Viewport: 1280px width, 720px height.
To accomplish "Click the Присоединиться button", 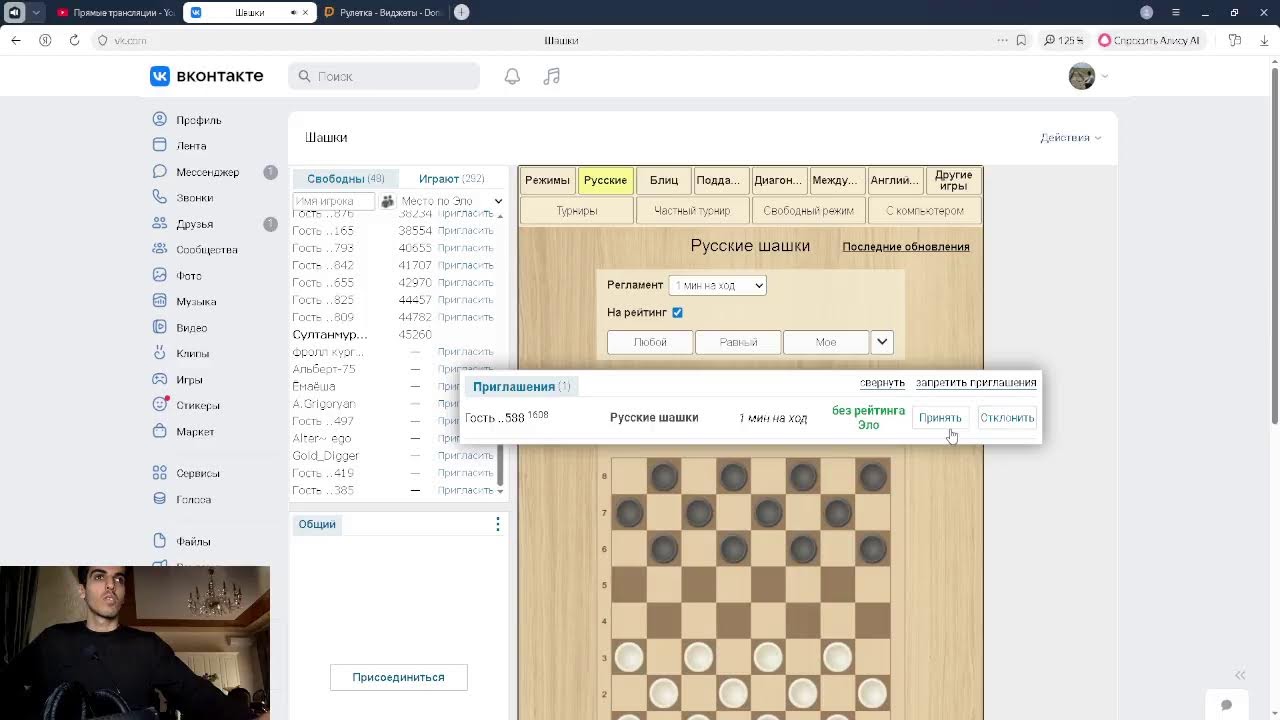I will 398,677.
